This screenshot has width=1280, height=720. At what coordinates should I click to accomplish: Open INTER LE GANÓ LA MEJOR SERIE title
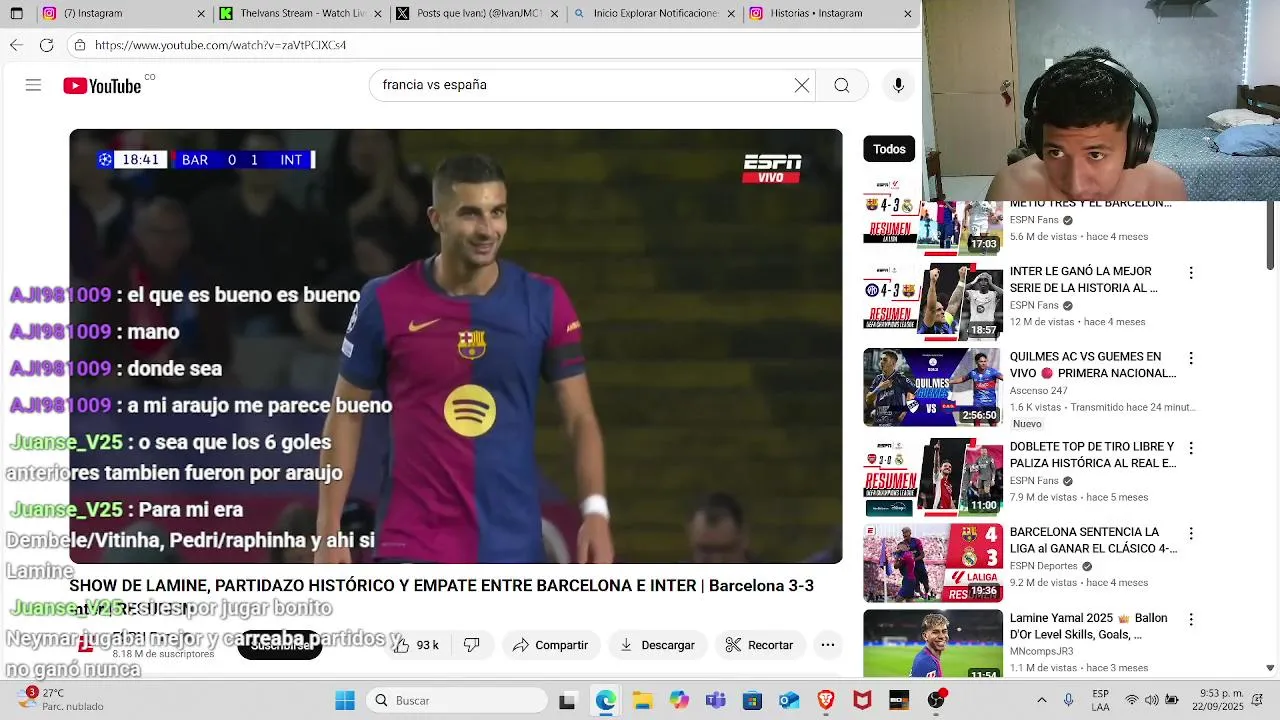pos(1083,279)
